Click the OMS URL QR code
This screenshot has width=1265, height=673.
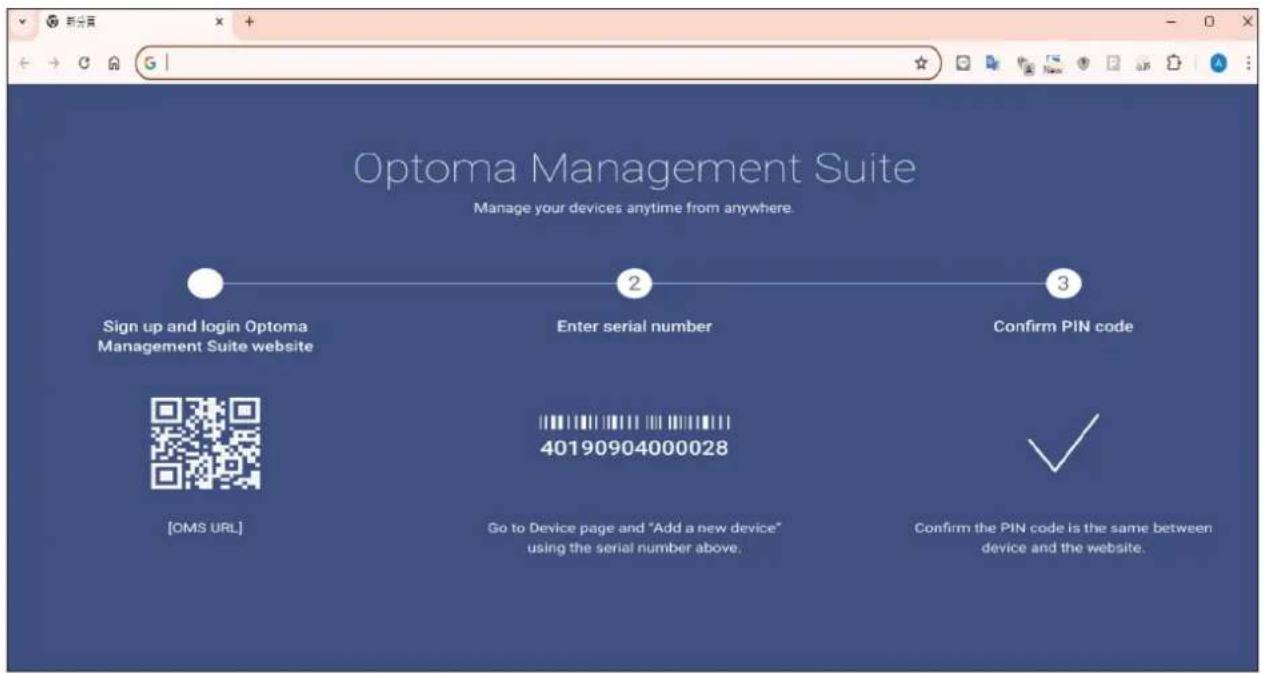(x=205, y=443)
